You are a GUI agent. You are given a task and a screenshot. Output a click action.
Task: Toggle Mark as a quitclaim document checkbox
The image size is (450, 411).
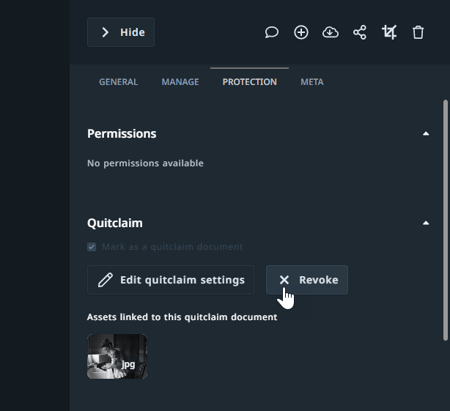[92, 247]
